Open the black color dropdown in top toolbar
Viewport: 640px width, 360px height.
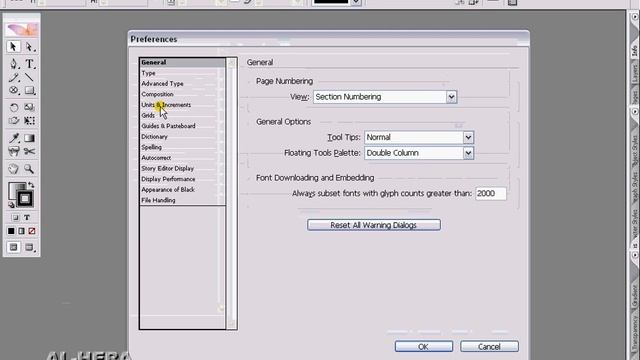point(356,2)
